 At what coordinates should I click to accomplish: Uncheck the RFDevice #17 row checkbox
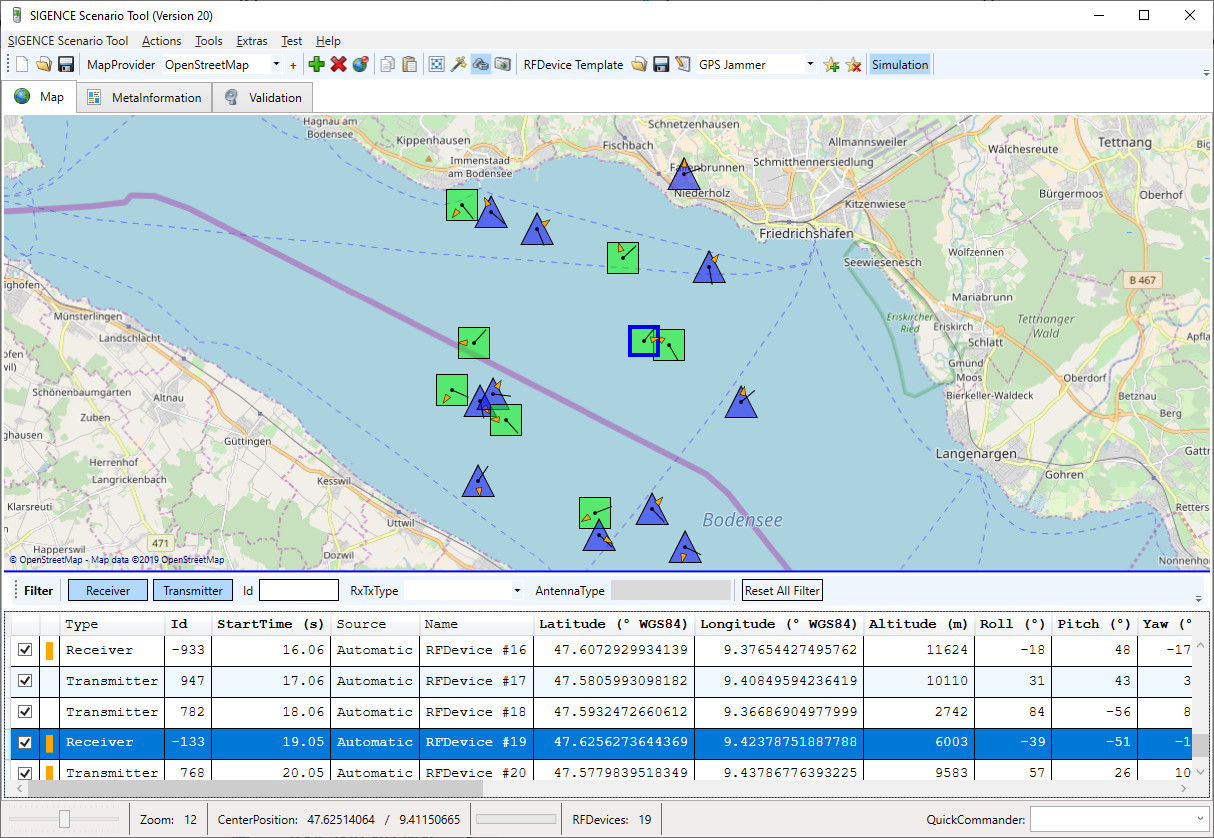pos(25,682)
